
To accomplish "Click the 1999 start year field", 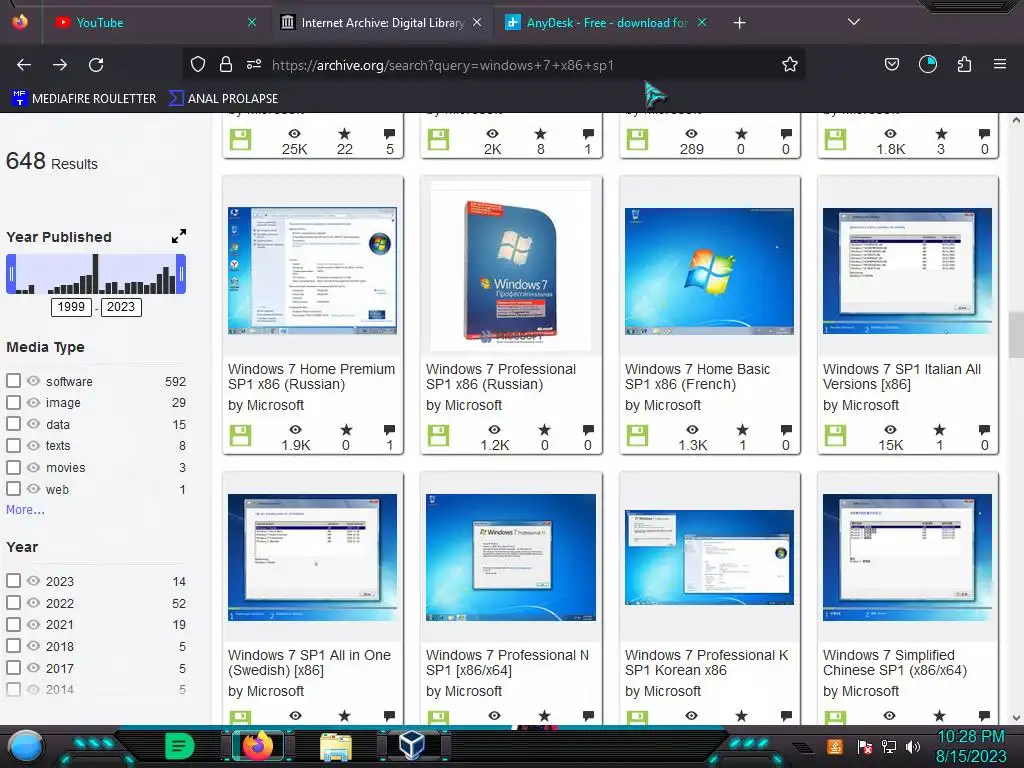I will point(71,307).
